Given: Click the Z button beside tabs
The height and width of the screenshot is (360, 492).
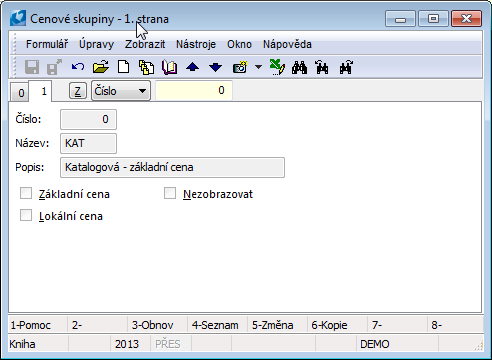Looking at the screenshot, I should [77, 91].
